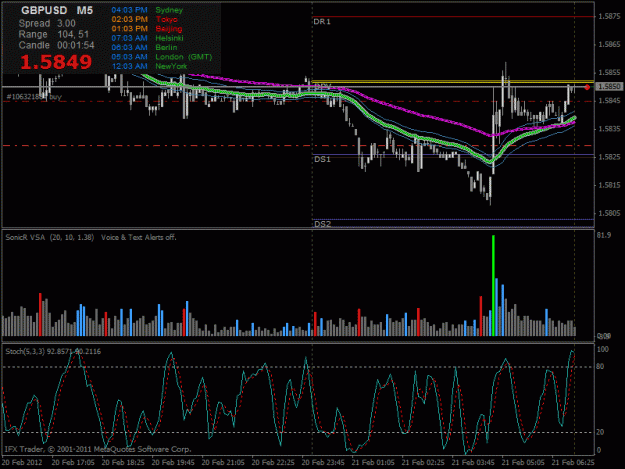Click the 21 Feb 05:05 time label
The width and height of the screenshot is (625, 469).
(x=523, y=463)
